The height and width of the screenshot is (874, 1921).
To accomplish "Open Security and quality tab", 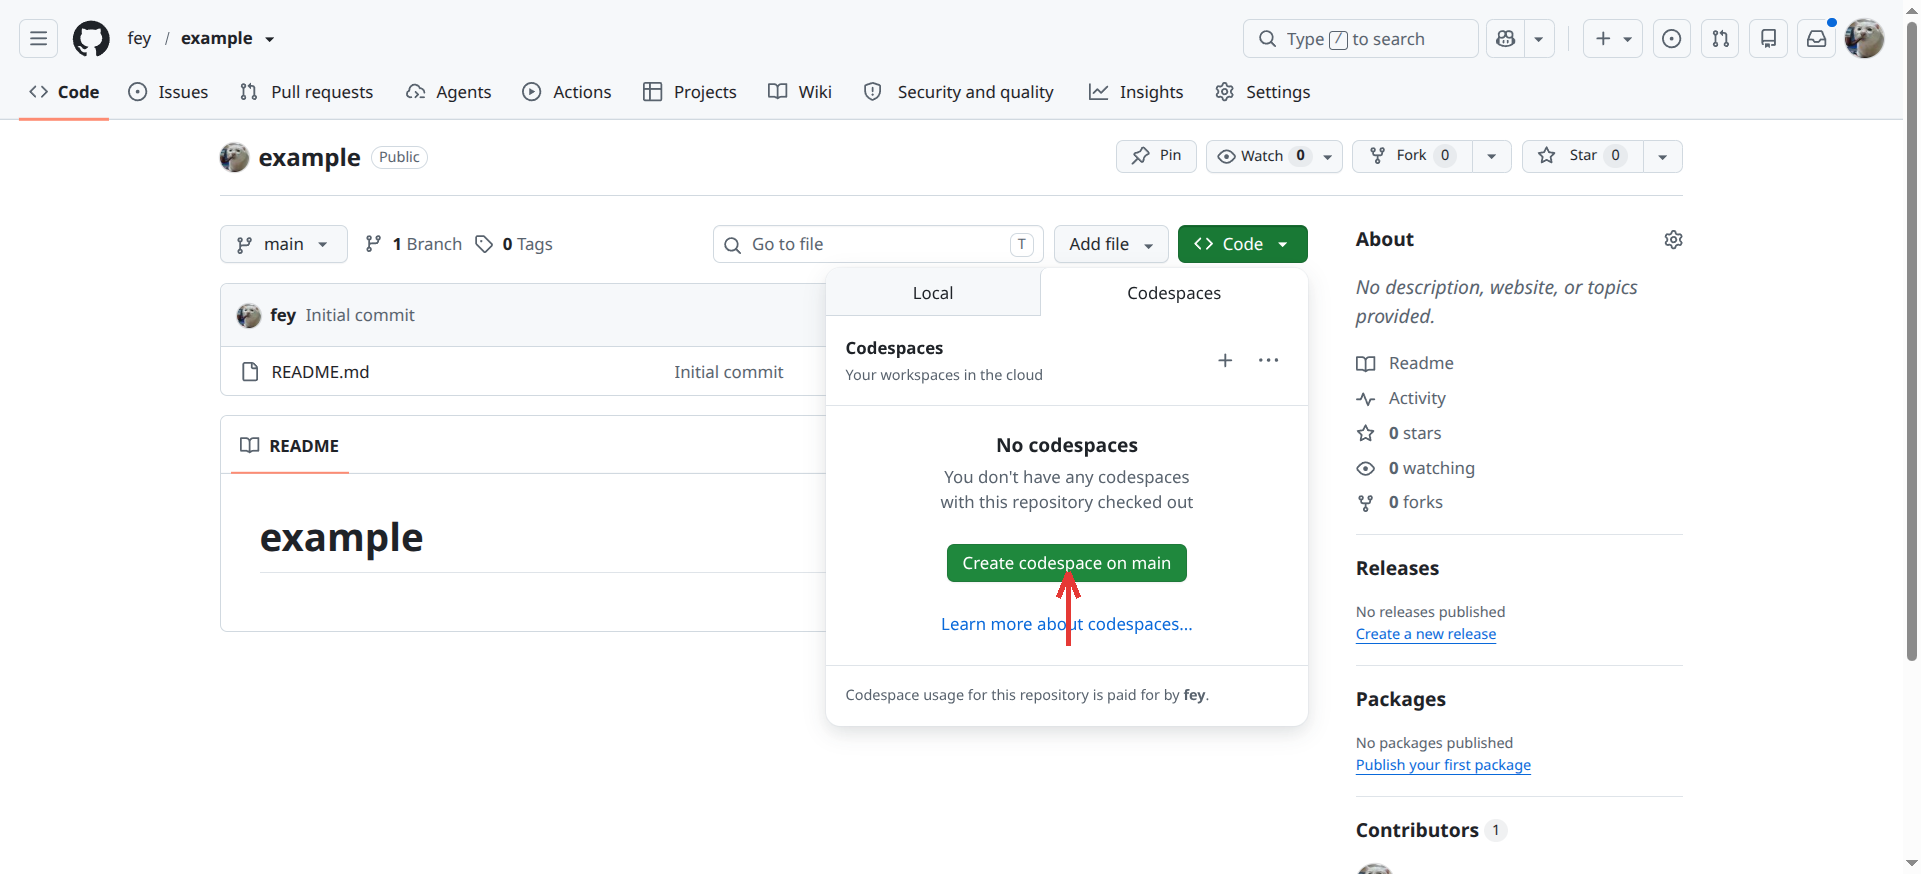I will click(x=959, y=92).
